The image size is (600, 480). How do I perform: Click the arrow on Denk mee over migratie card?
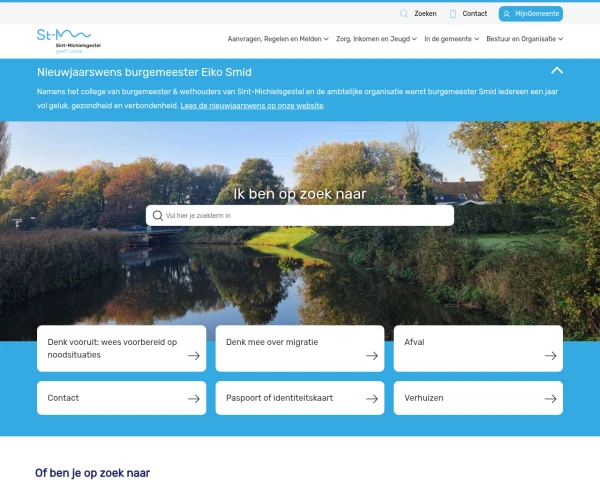click(x=372, y=356)
